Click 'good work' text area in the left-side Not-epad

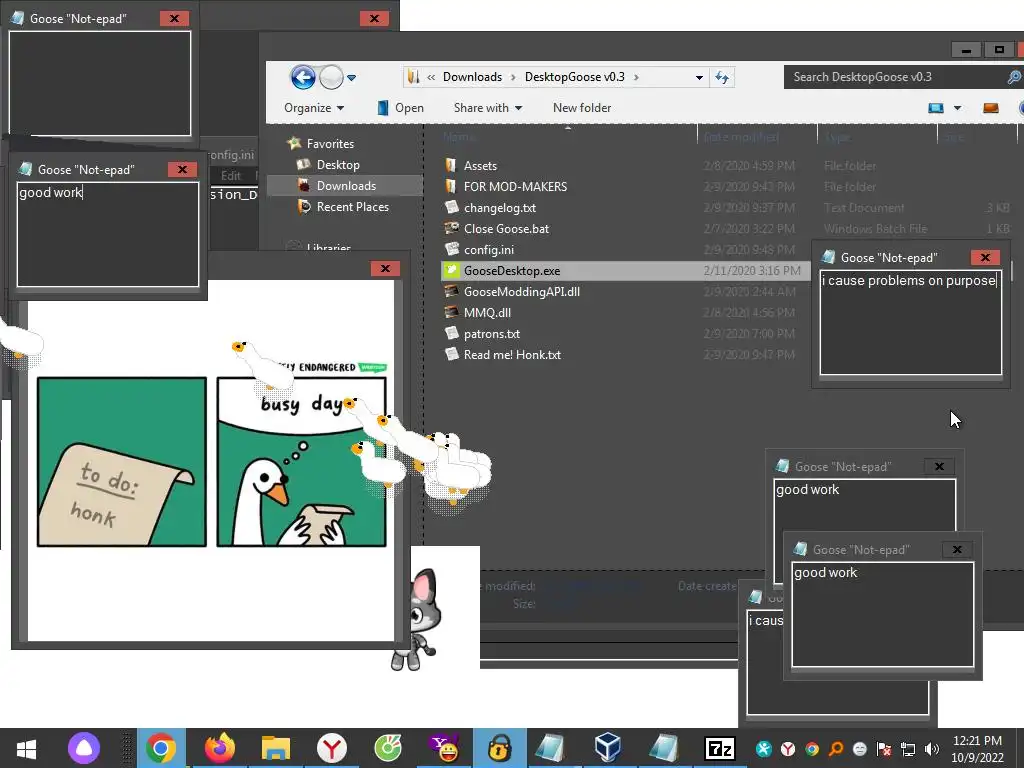[108, 234]
